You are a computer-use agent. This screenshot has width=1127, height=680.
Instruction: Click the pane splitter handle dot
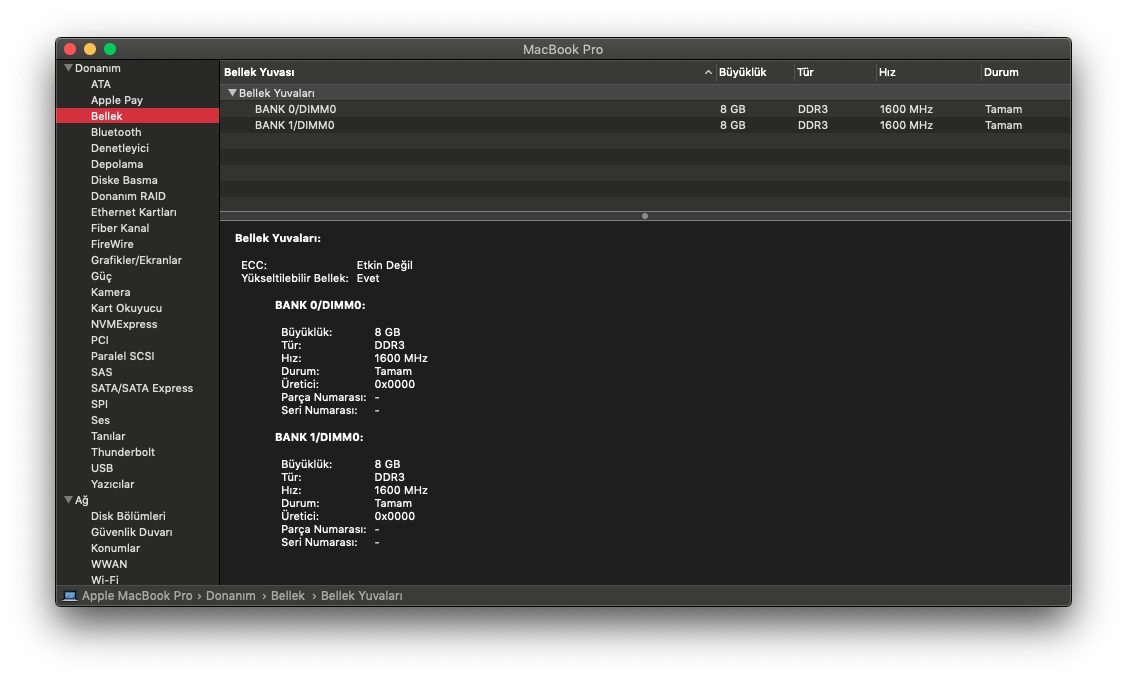click(645, 216)
